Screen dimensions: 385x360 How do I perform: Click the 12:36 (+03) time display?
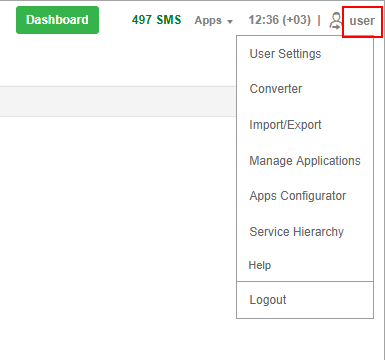coord(279,20)
